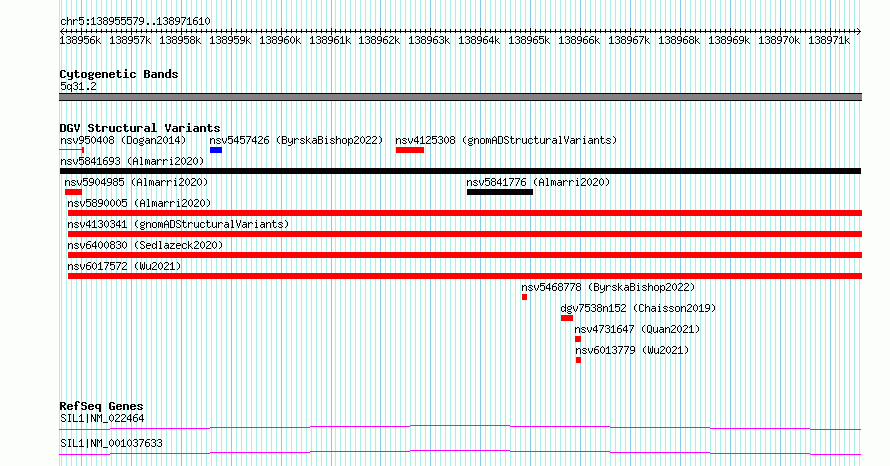Open the nsv5890005 (Almarri2020) label
Image resolution: width=890 pixels, height=466 pixels.
(x=139, y=203)
